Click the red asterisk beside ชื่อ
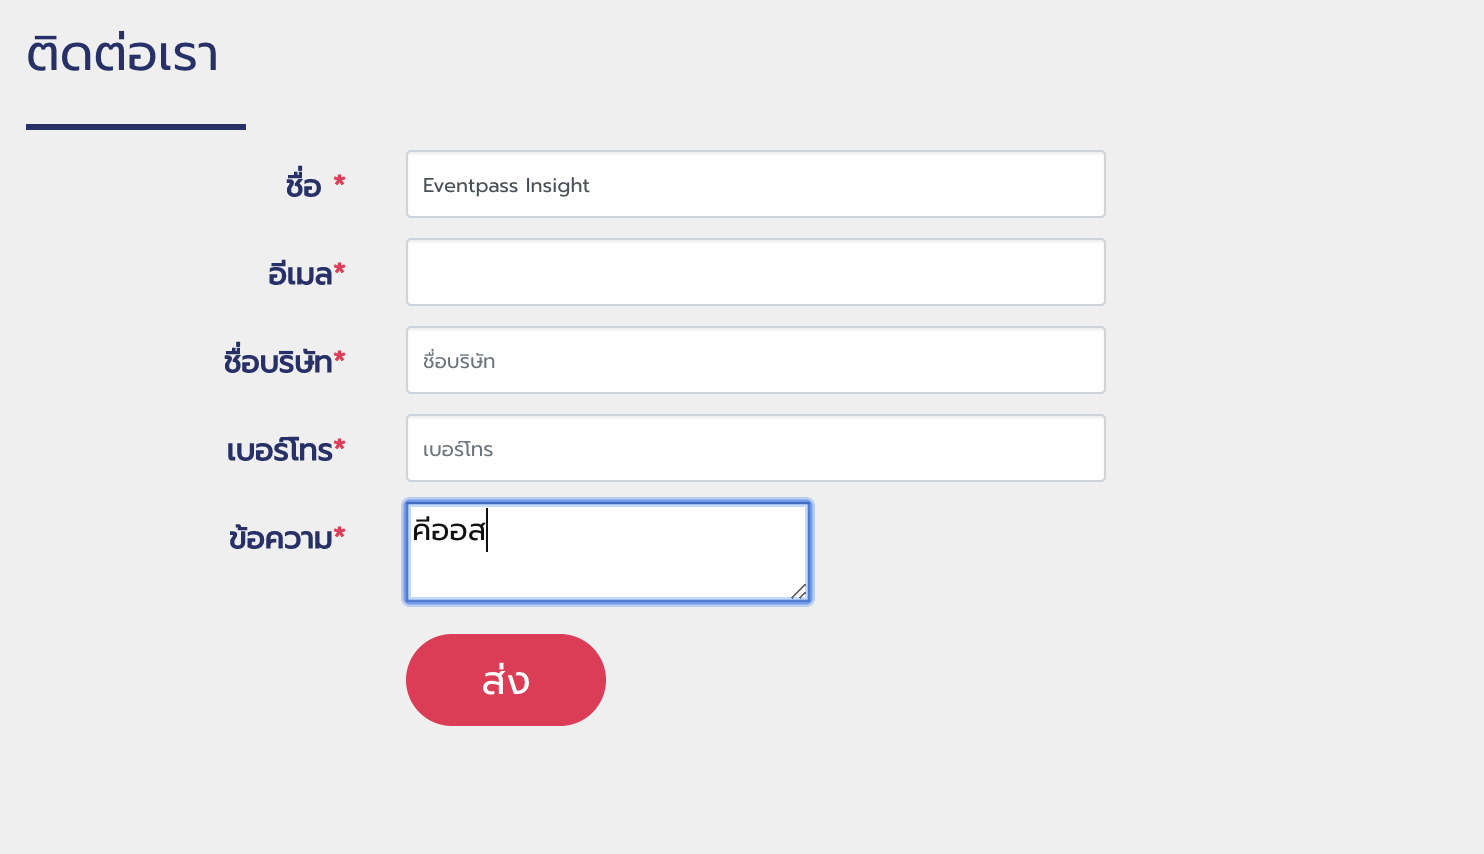 click(x=339, y=181)
